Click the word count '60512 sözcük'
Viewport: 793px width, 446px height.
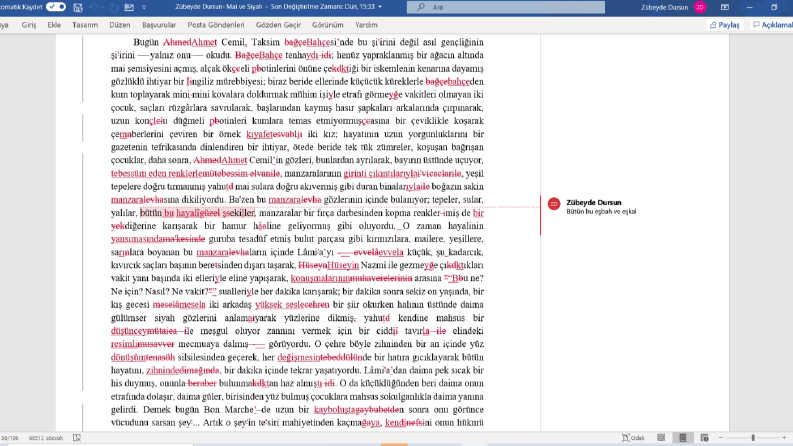click(46, 438)
